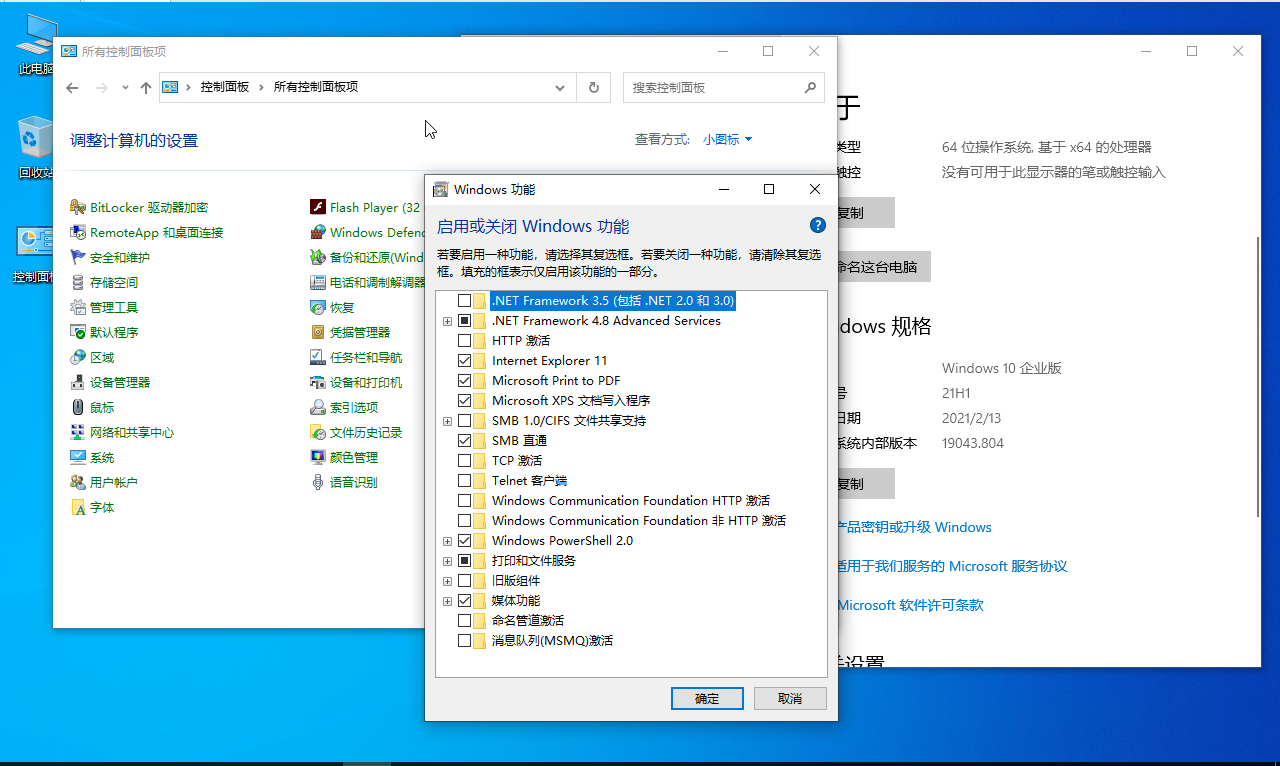Check TCP 激活 checkbox
The image size is (1280, 766).
[x=464, y=461]
